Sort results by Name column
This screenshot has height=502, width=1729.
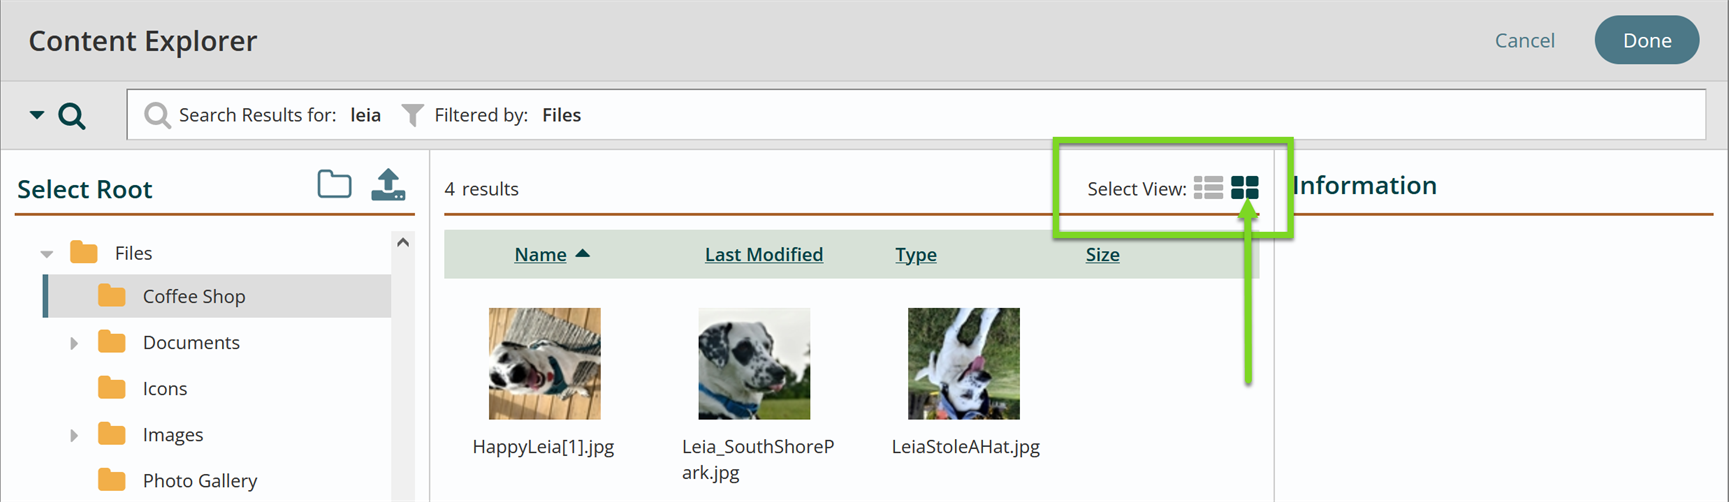[541, 254]
